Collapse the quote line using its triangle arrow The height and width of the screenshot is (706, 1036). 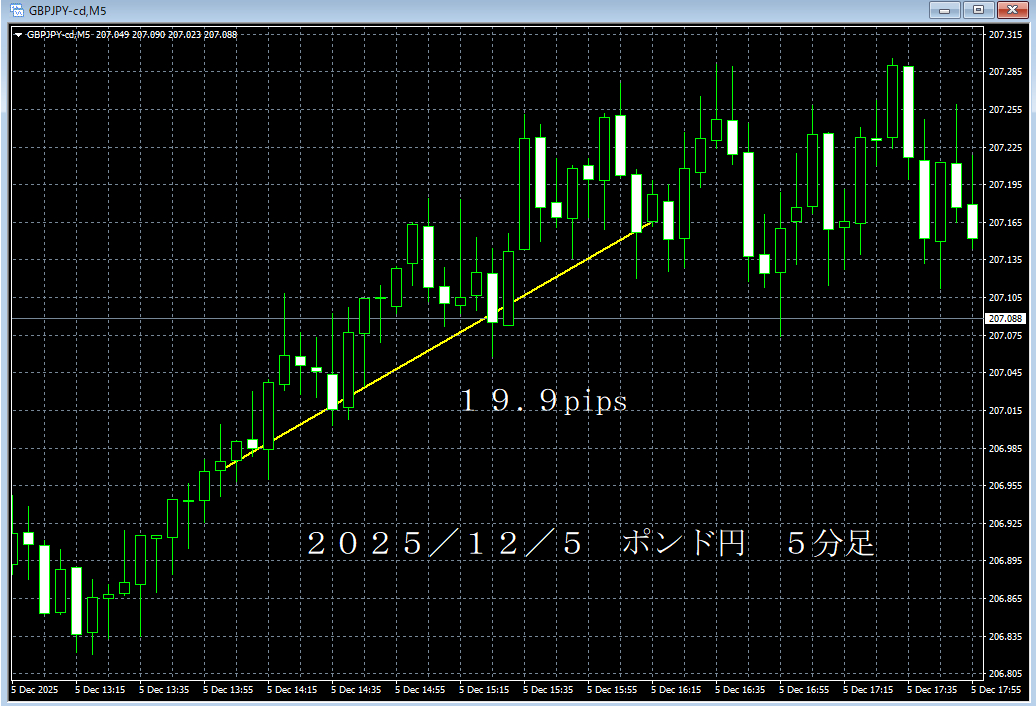[18, 34]
